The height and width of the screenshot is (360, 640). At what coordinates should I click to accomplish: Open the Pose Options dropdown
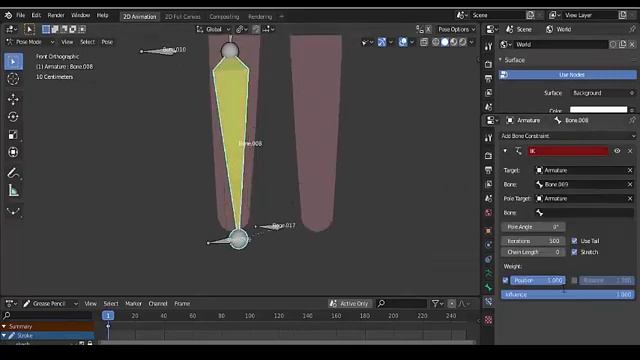(456, 29)
